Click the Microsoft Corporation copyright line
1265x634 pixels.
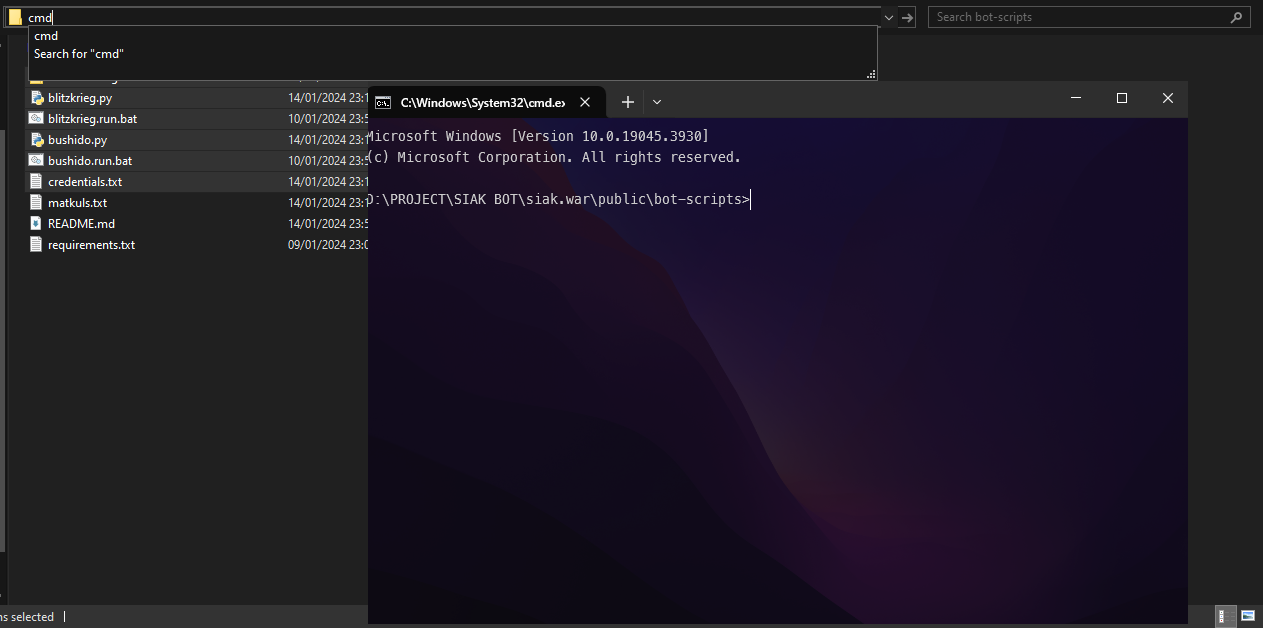[555, 157]
